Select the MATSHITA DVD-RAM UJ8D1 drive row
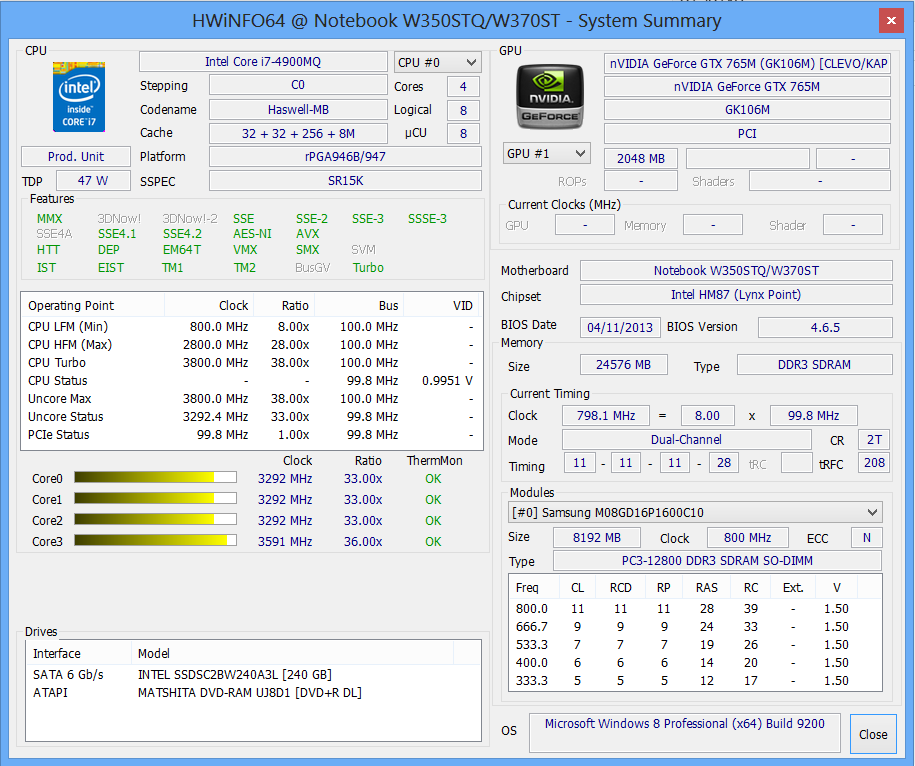This screenshot has width=915, height=766. coord(253,692)
